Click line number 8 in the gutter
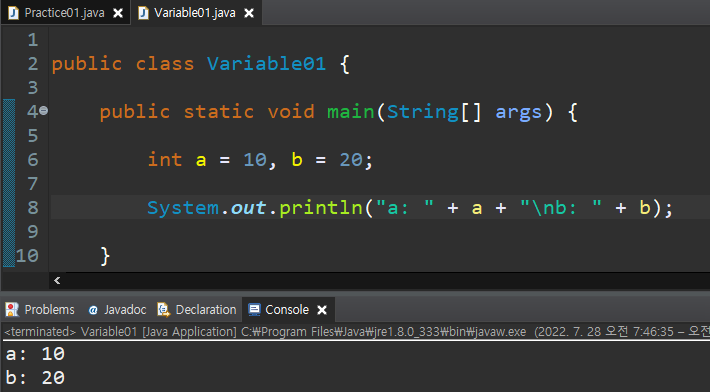Screen dimensions: 710x392 (33, 207)
